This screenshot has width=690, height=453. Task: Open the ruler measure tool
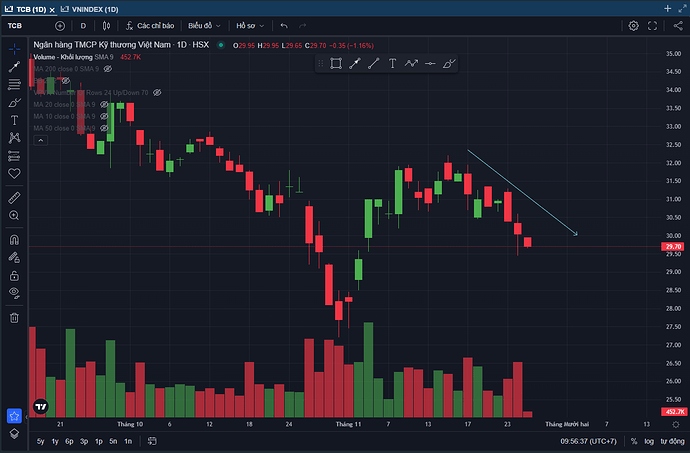14,198
